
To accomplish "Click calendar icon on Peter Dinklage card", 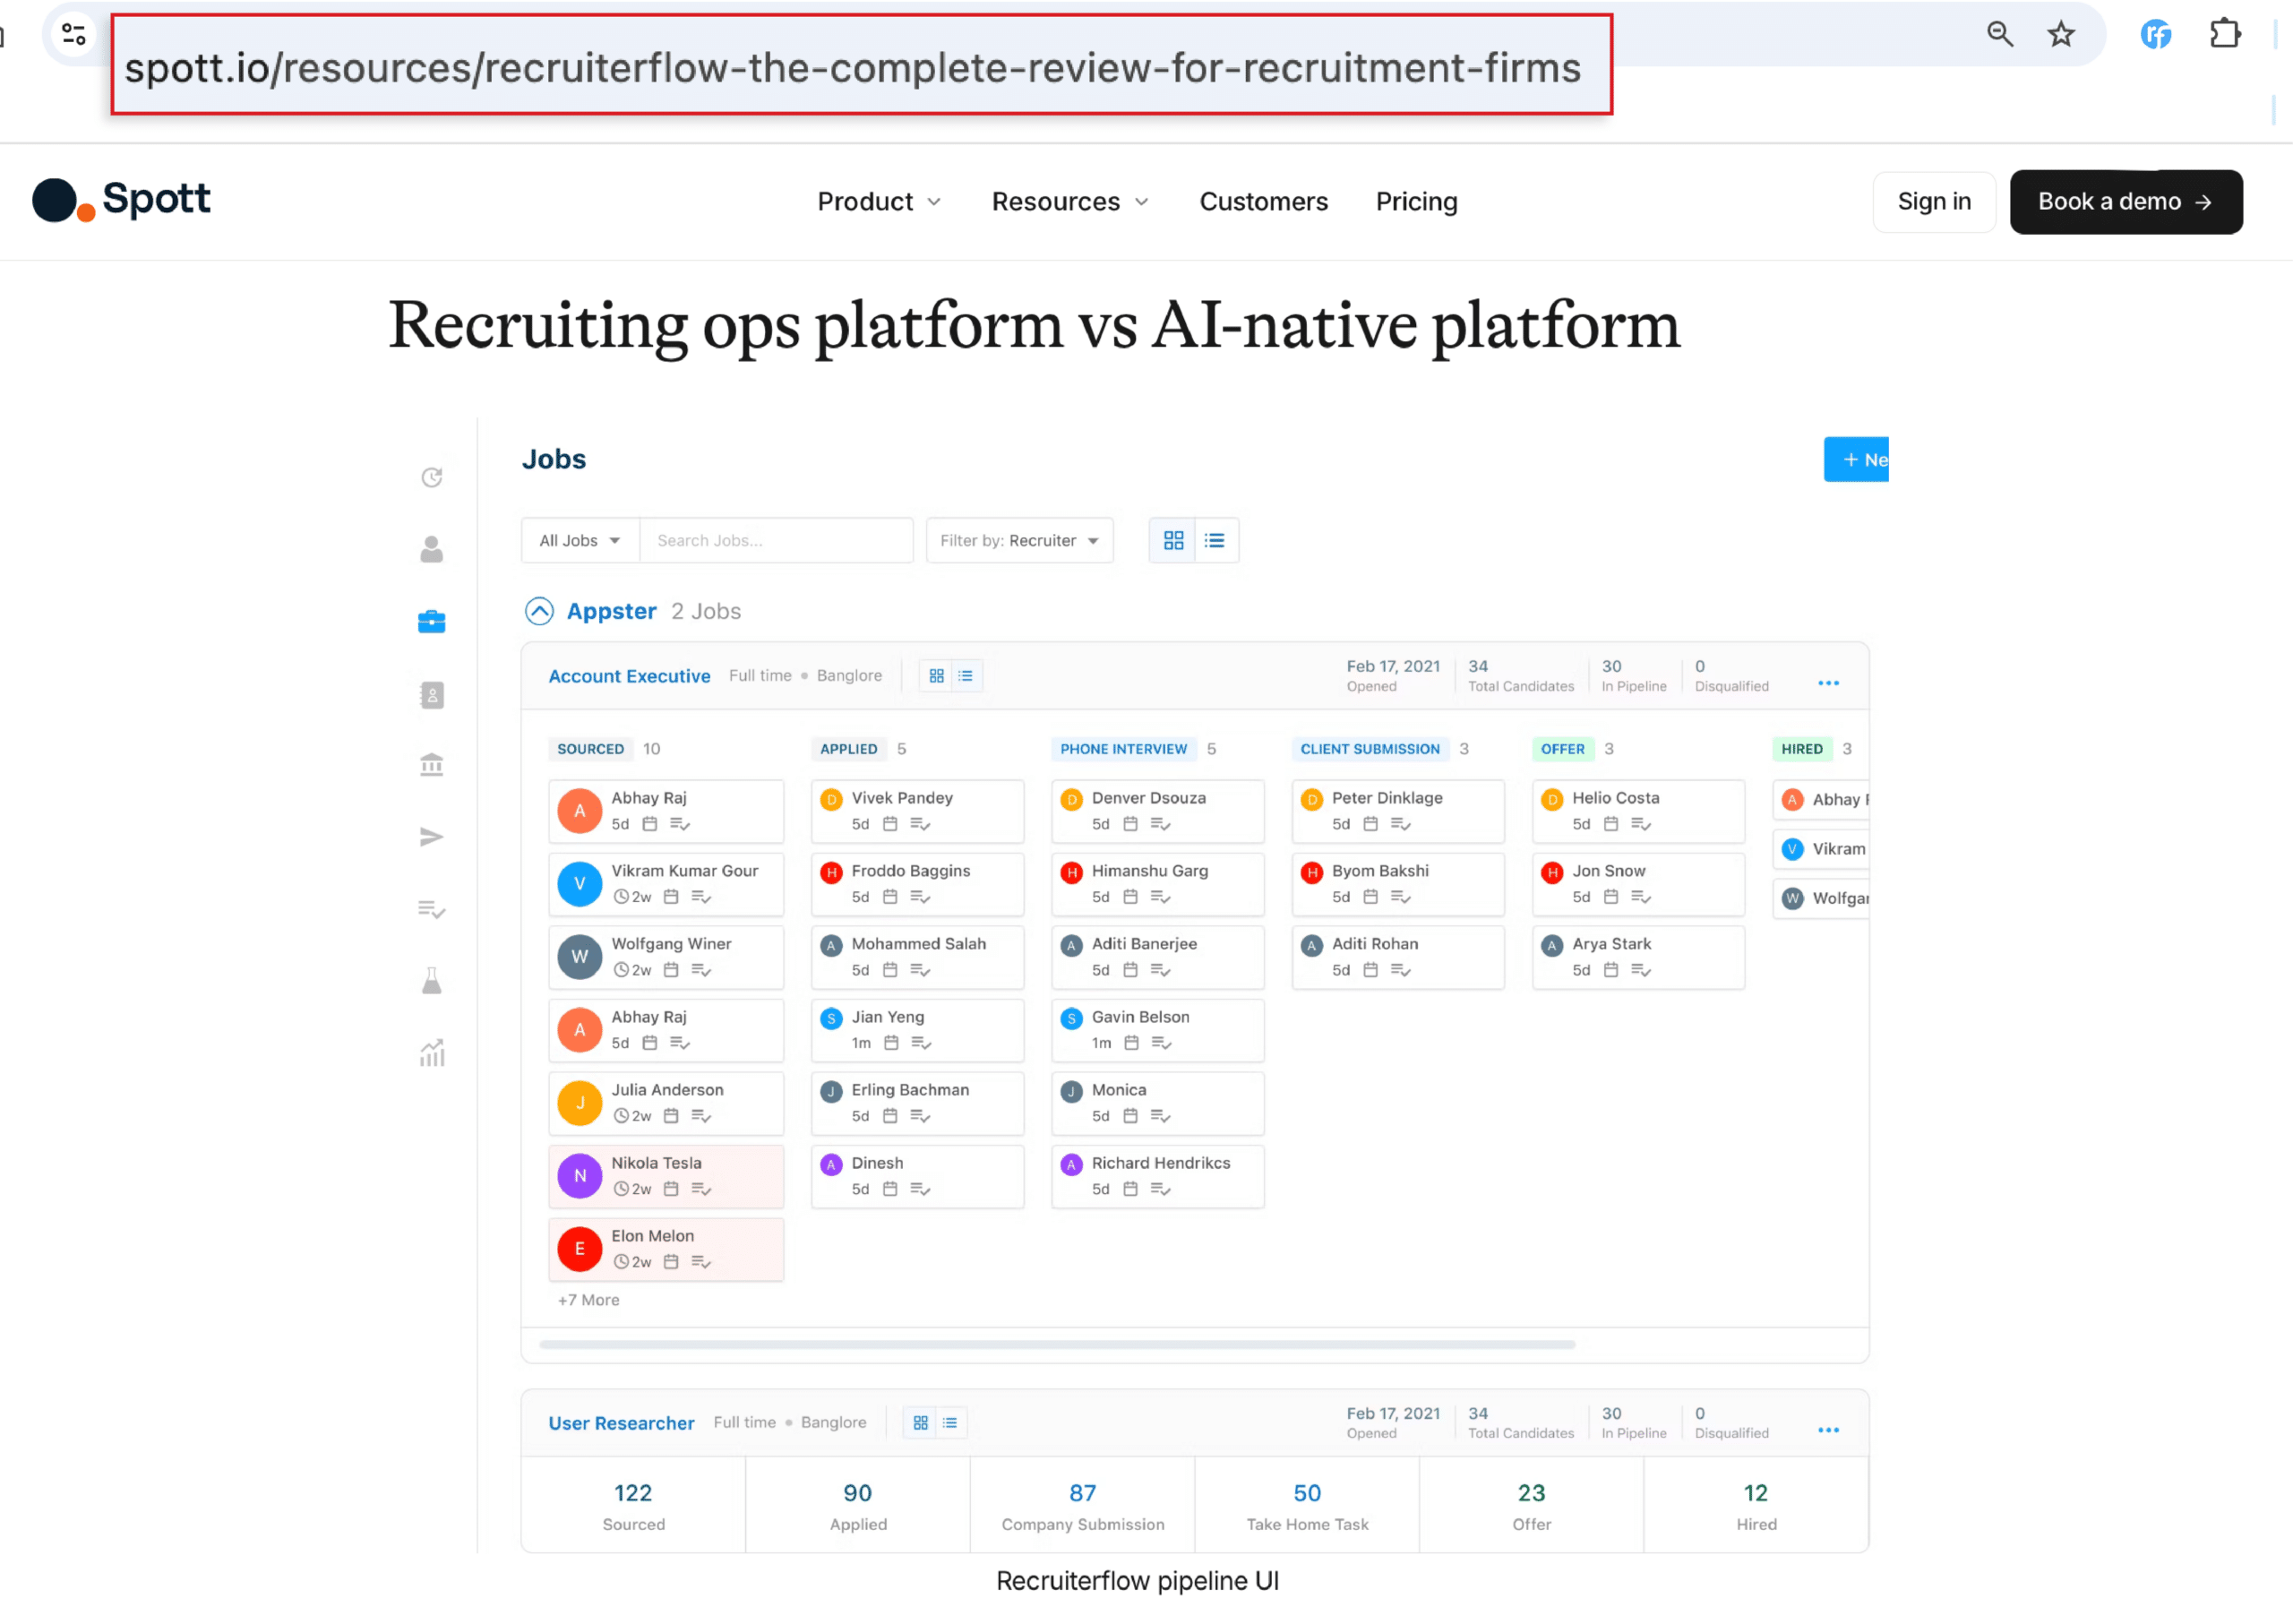I will (x=1371, y=824).
